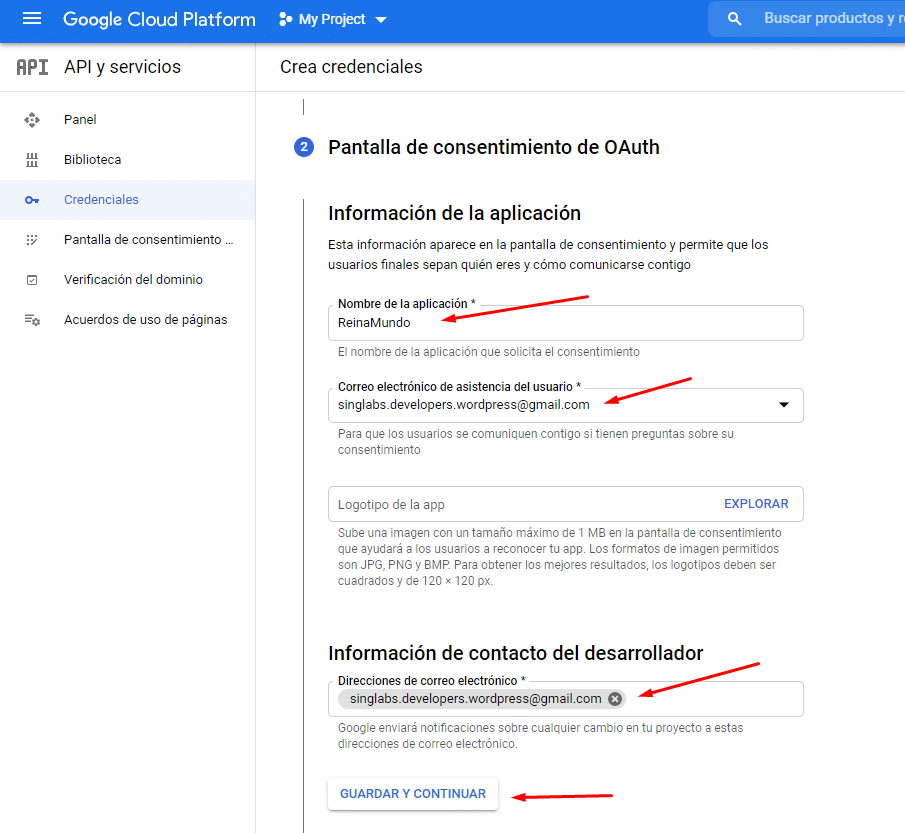Click the Pantalla de consentimiento de OAuth heading

[493, 147]
